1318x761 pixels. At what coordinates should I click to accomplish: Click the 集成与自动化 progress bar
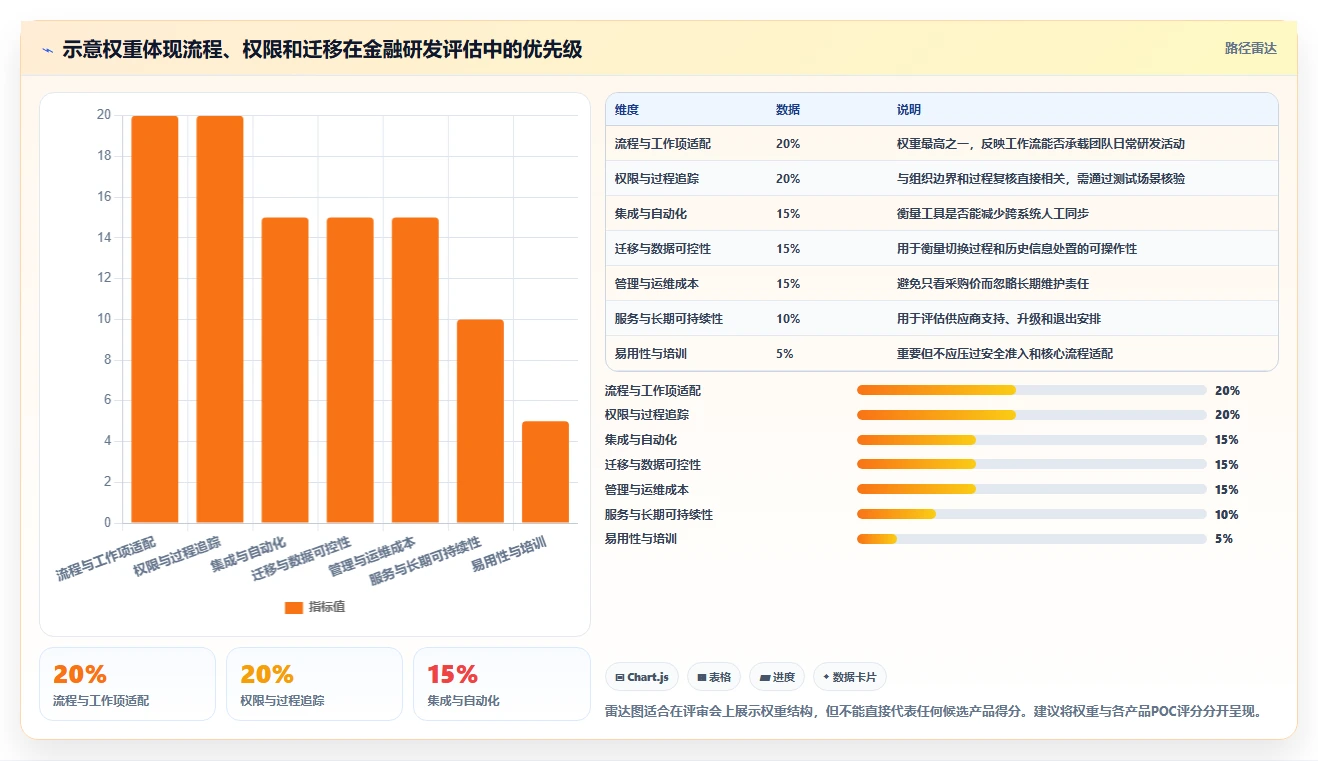click(1032, 440)
